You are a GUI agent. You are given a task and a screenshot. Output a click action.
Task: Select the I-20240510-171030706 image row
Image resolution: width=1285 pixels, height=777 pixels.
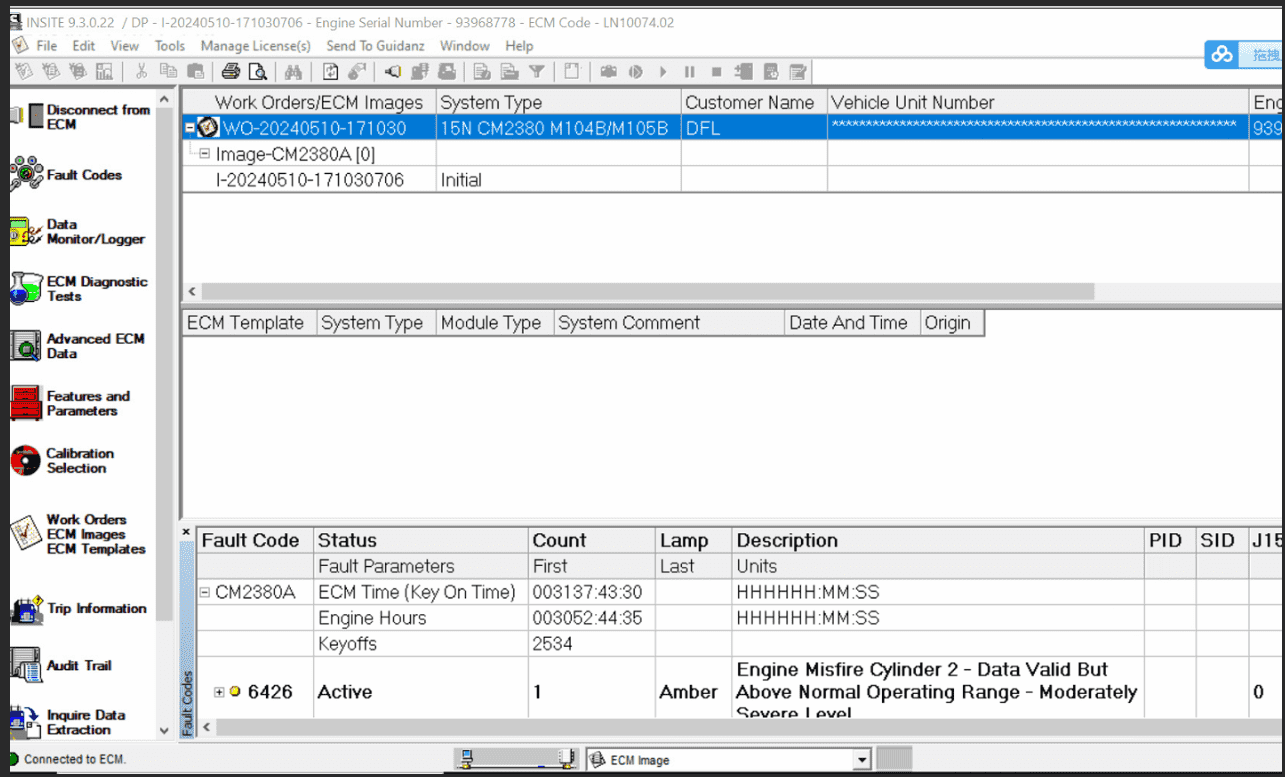(x=310, y=180)
